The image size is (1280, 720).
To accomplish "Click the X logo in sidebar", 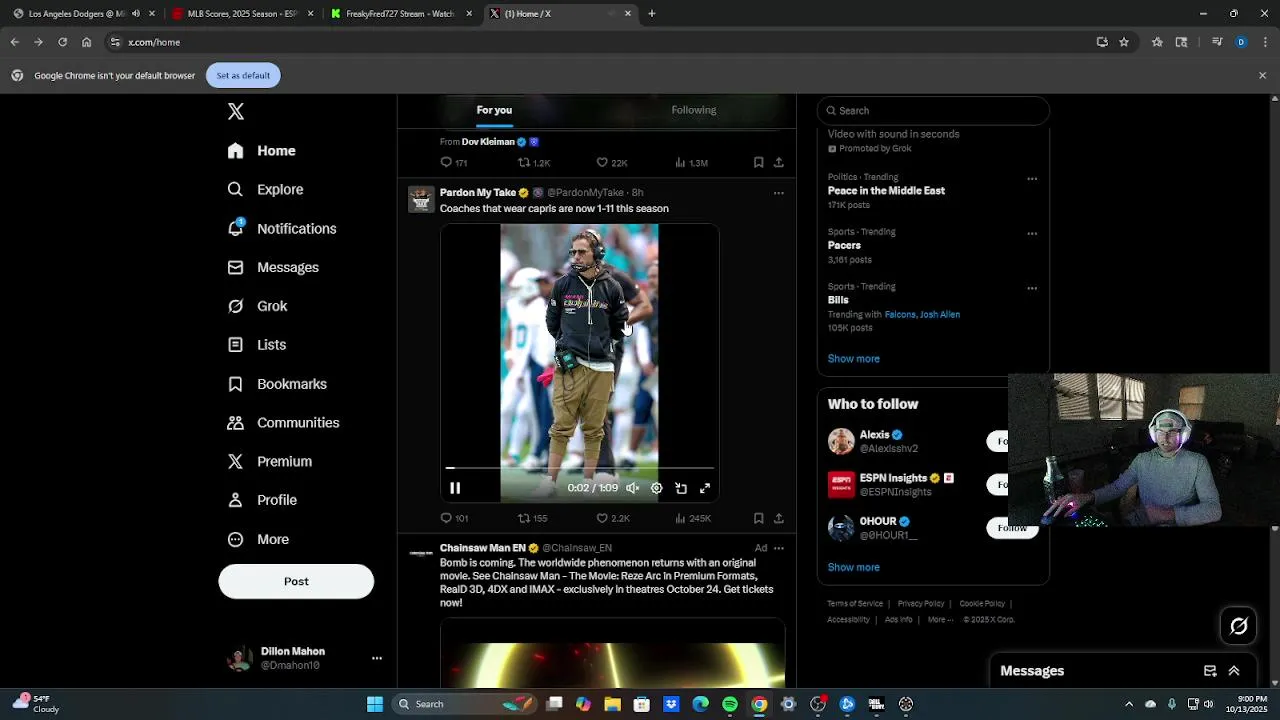I will pos(236,112).
